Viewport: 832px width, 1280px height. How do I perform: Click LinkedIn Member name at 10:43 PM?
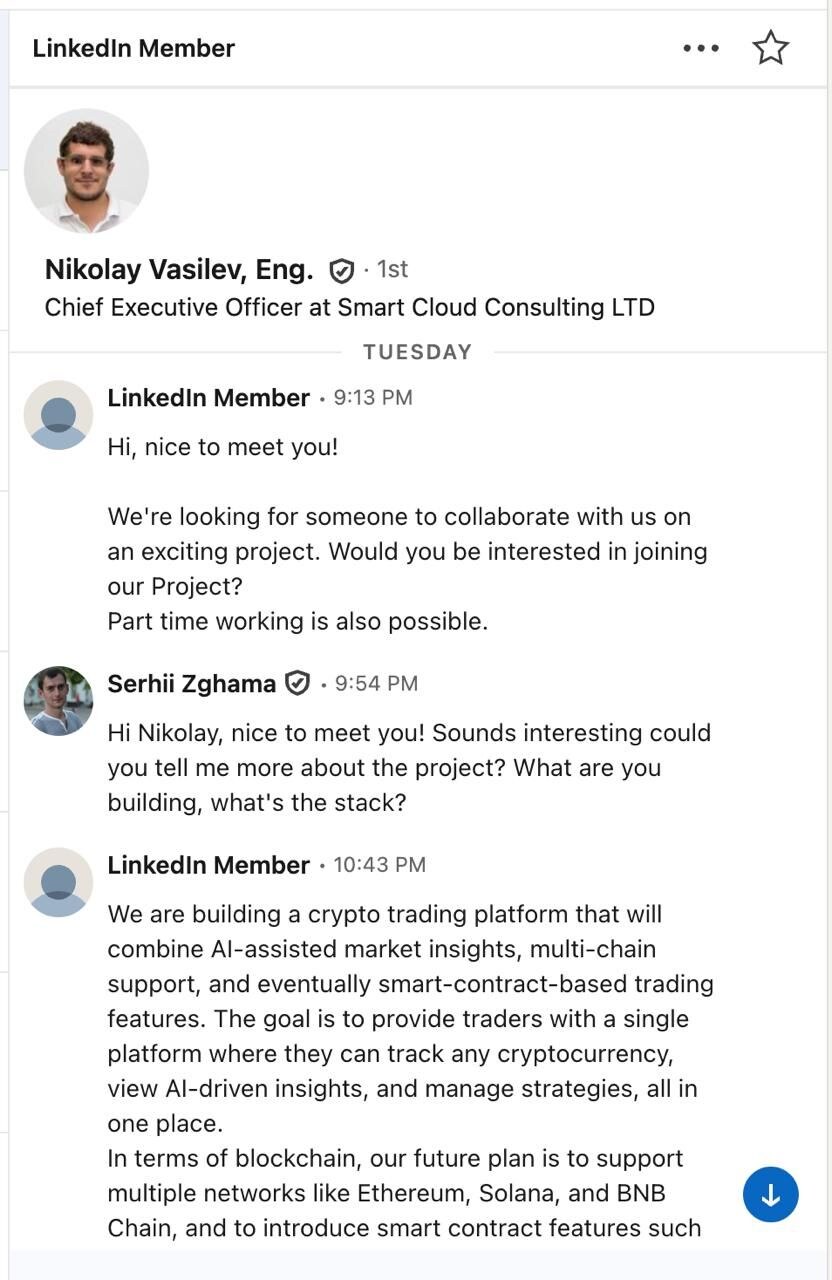click(208, 865)
